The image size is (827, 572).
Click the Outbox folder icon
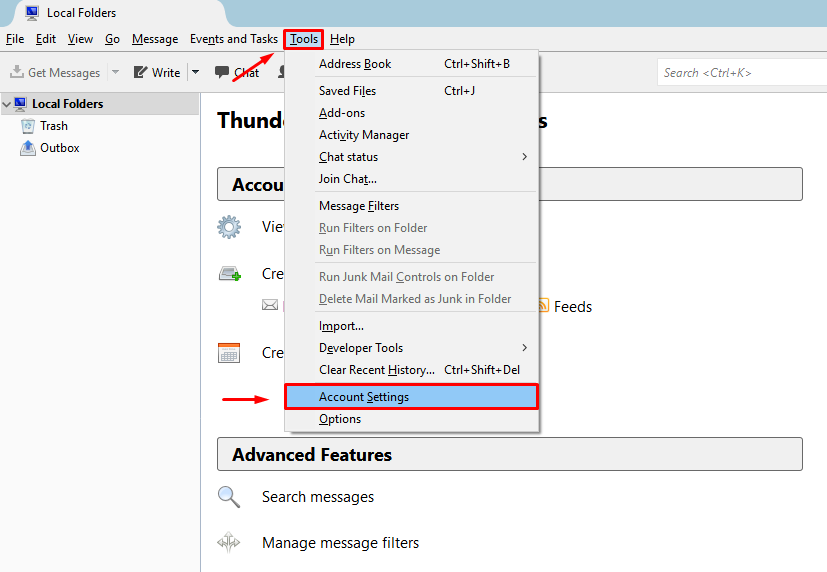tap(27, 148)
